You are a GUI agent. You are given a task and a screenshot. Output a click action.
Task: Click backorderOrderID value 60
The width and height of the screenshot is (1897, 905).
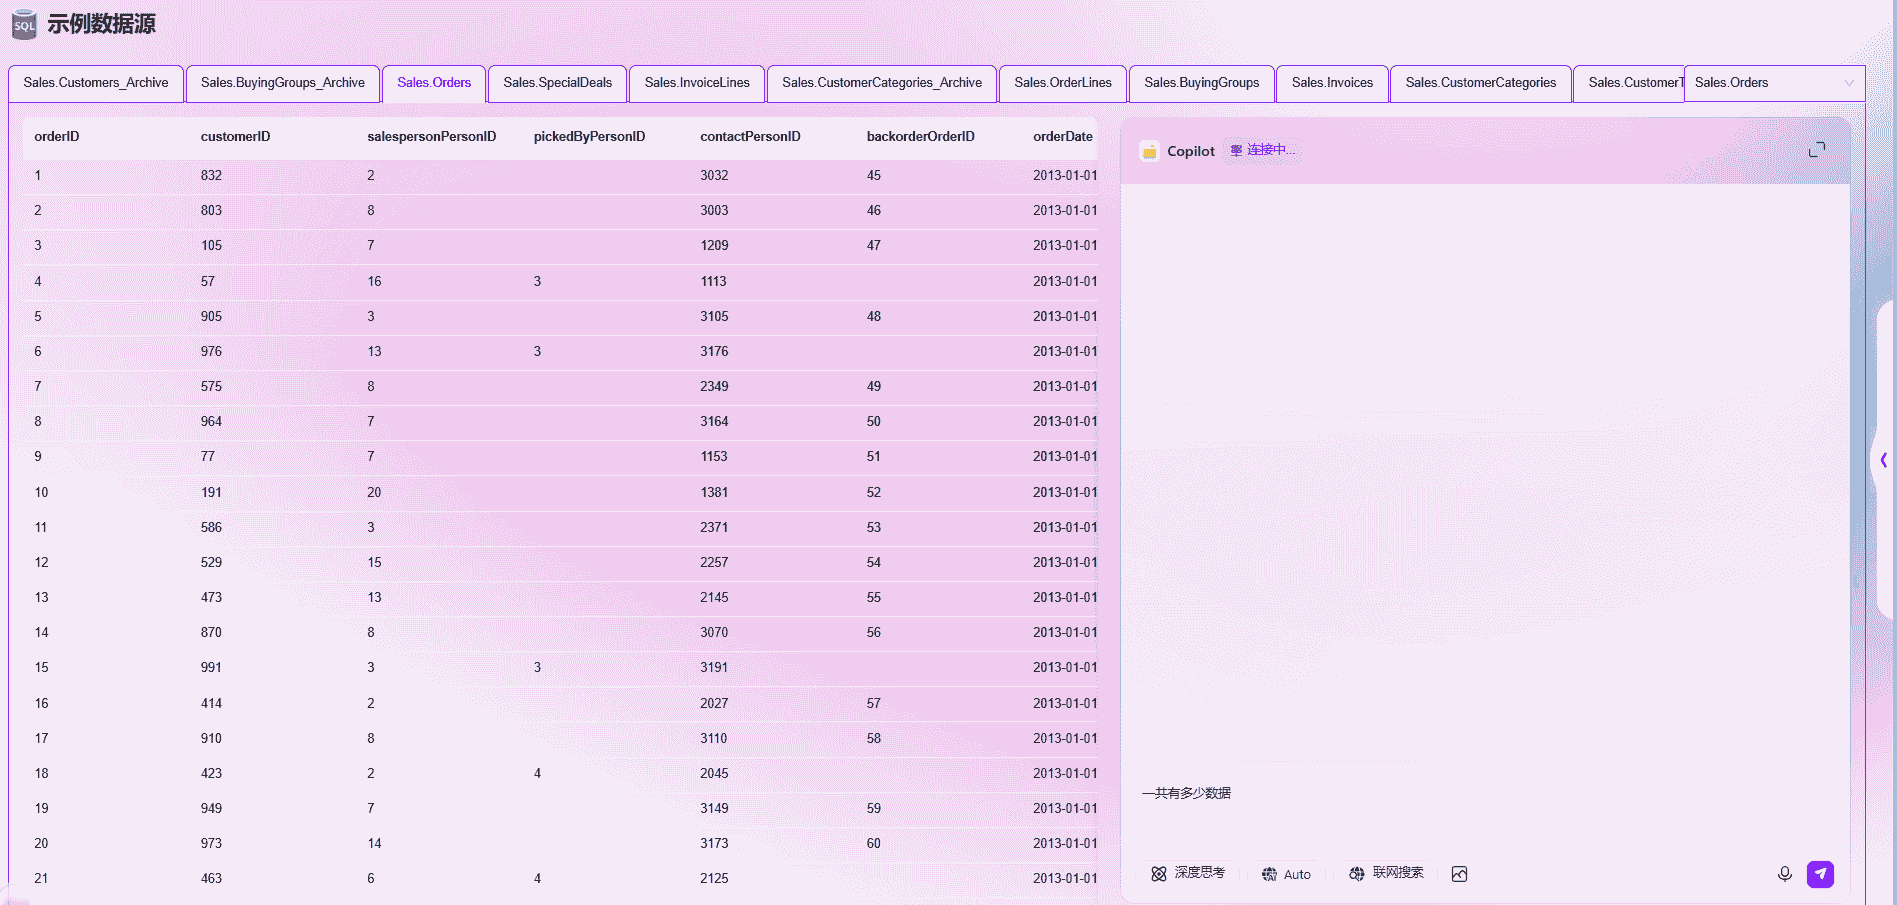874,844
